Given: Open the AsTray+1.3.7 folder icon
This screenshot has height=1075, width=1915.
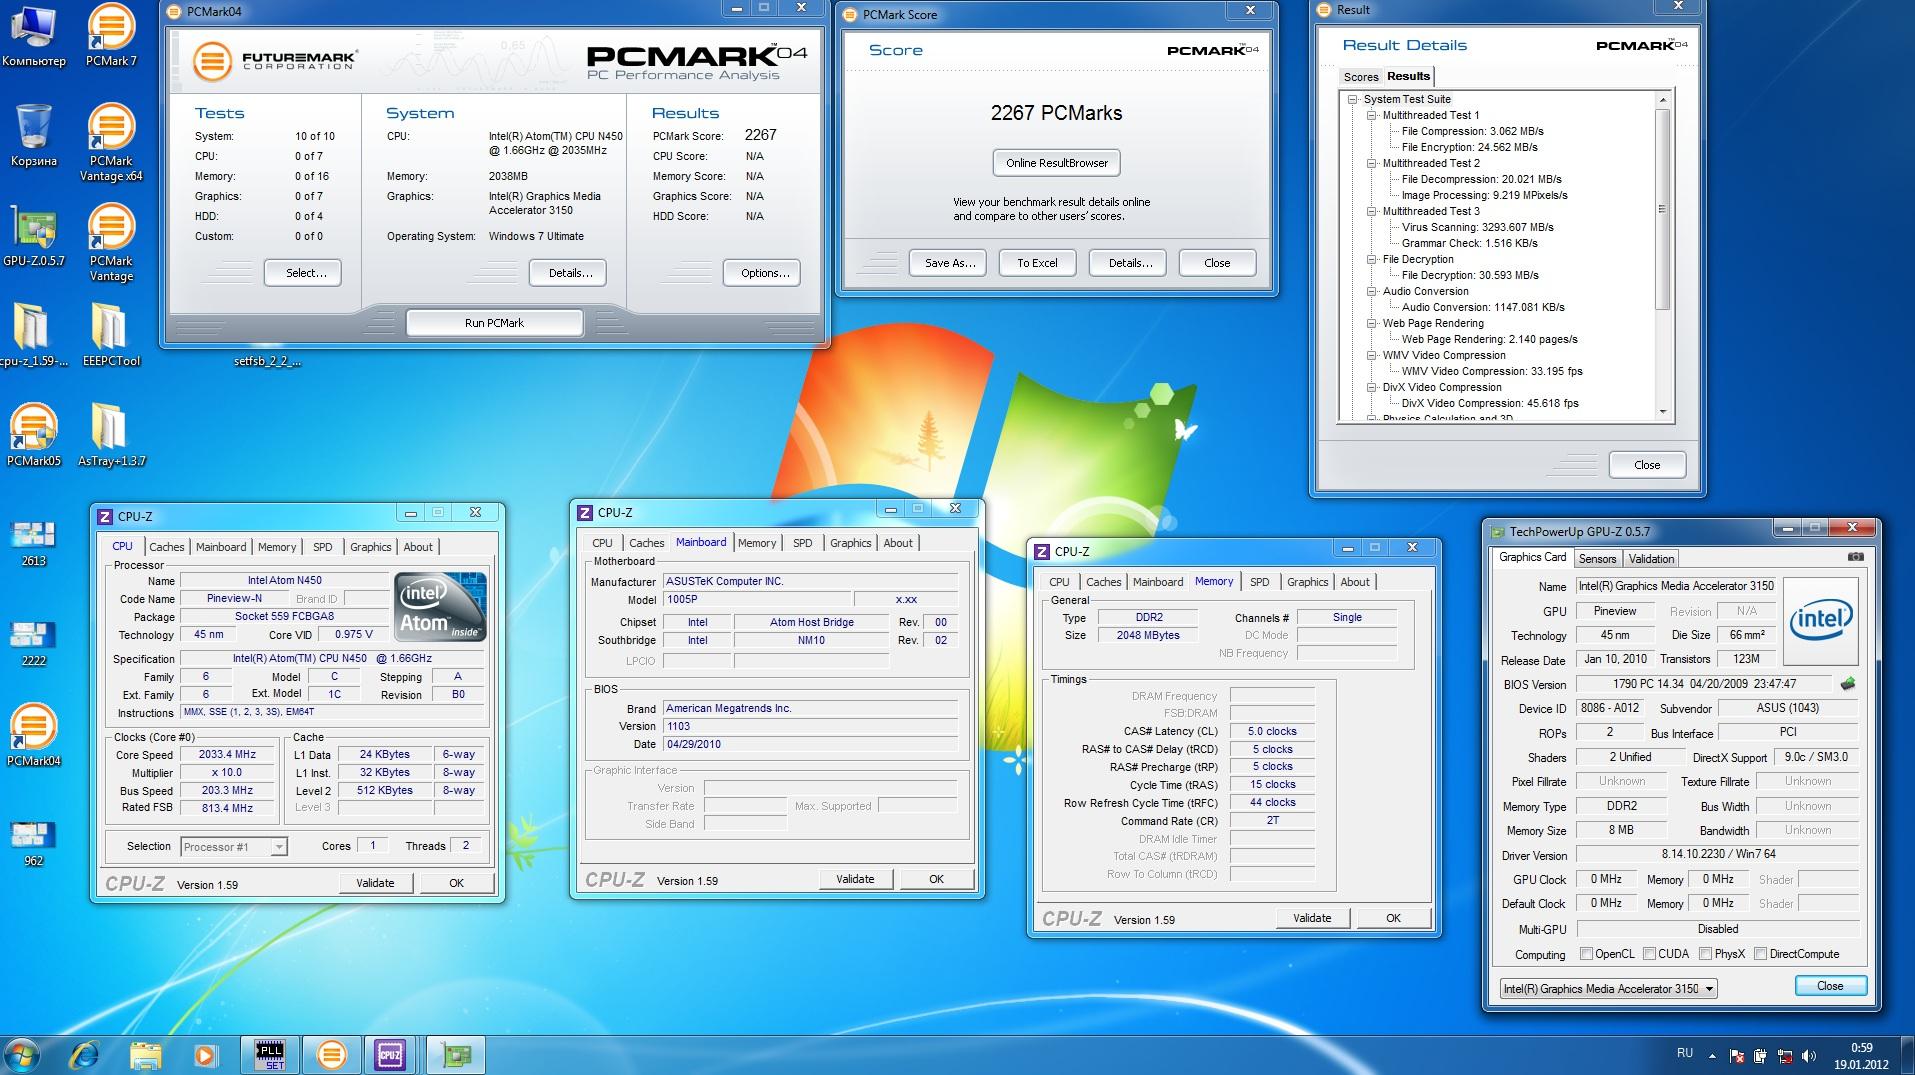Looking at the screenshot, I should pos(111,435).
